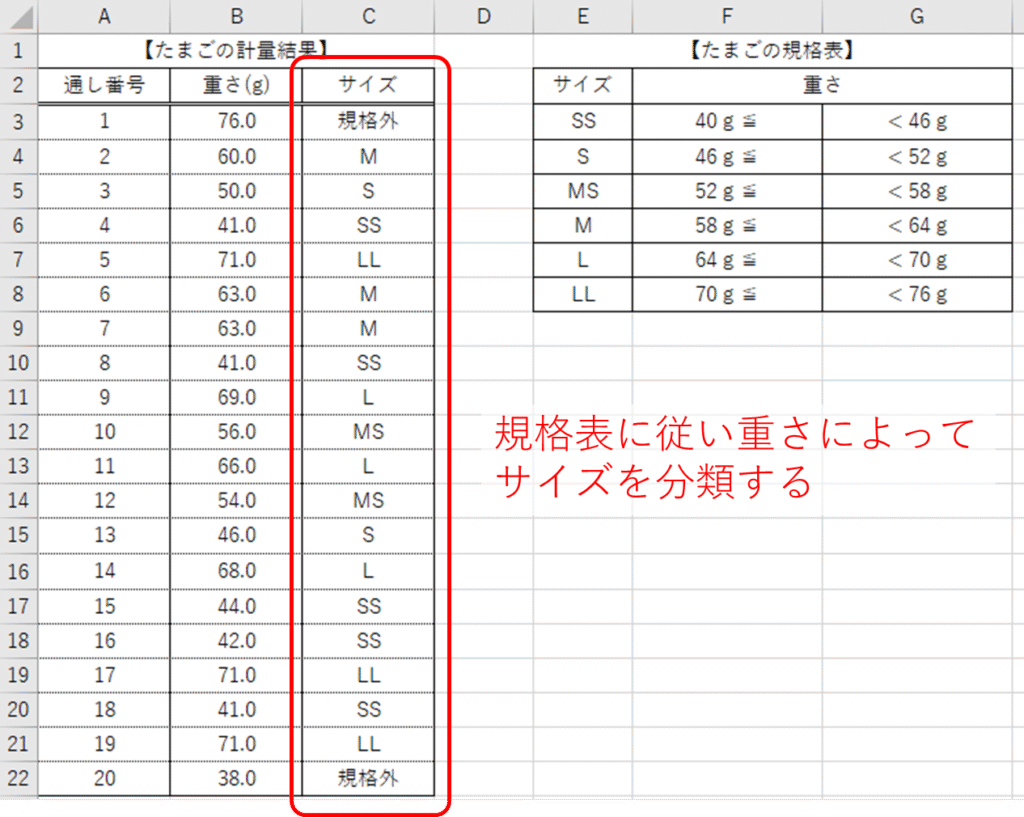Screen dimensions: 1024x817
Task: Click the 【たまごの計量結果】 title cell
Action: pyautogui.click(x=236, y=50)
